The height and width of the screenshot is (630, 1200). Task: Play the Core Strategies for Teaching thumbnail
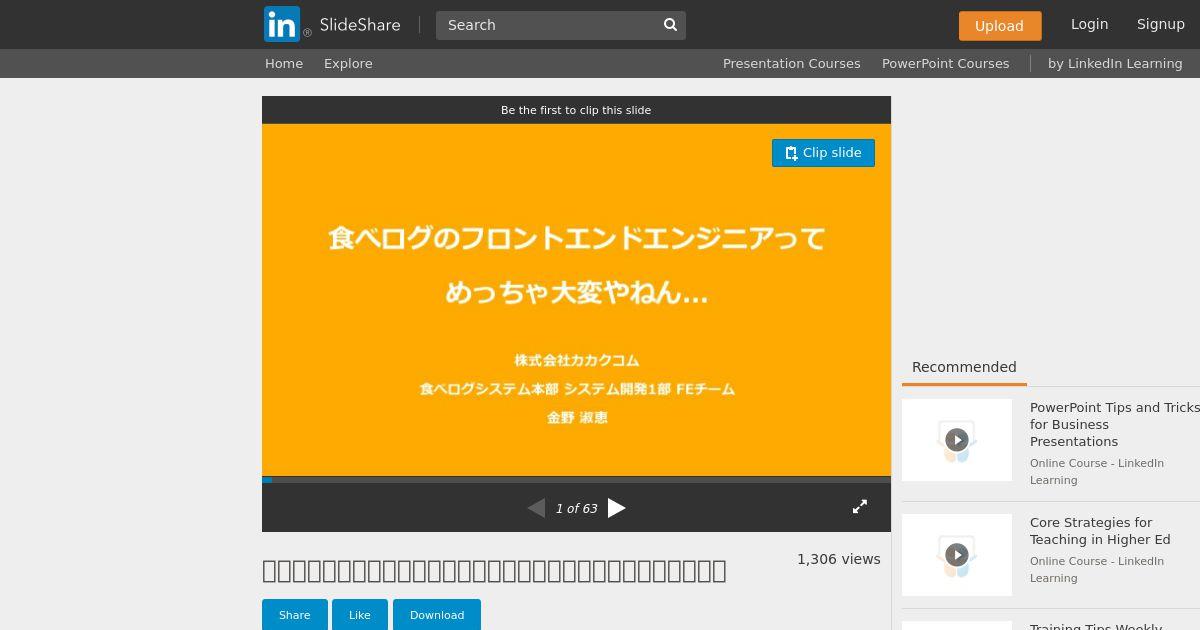[957, 555]
